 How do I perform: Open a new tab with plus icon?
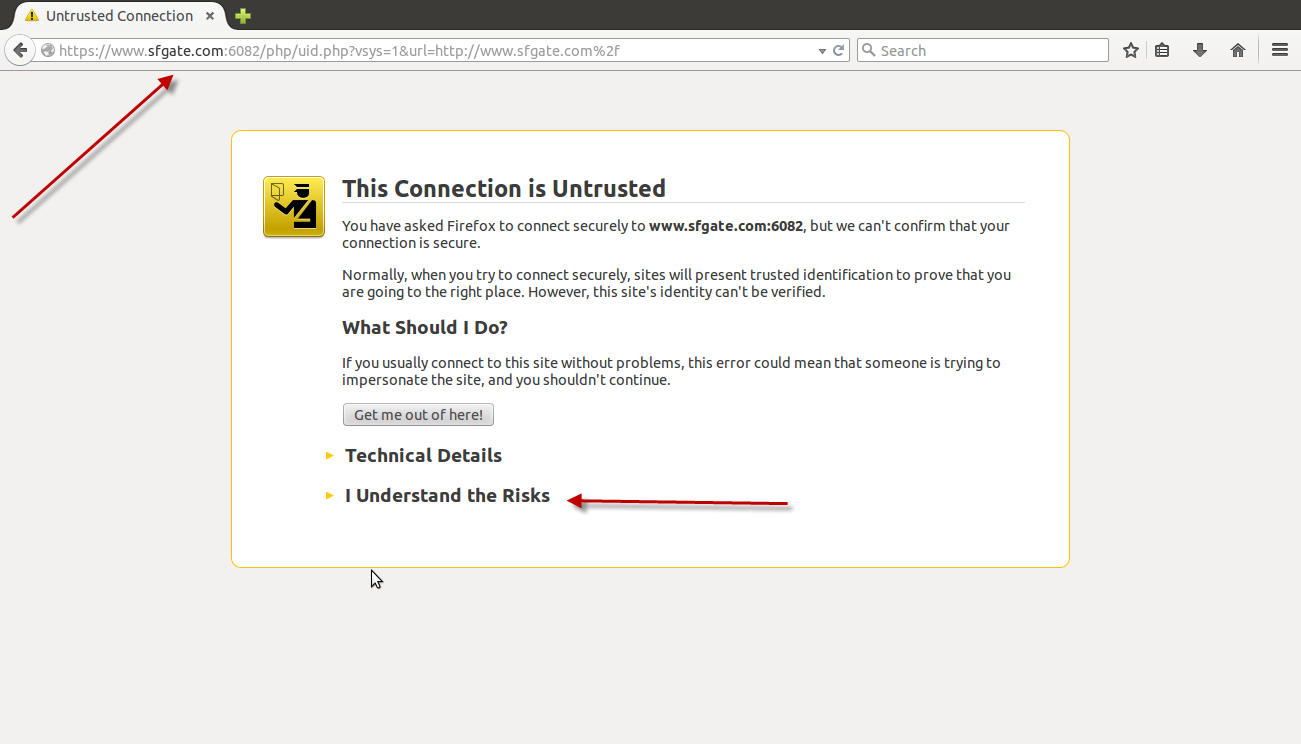coord(242,16)
